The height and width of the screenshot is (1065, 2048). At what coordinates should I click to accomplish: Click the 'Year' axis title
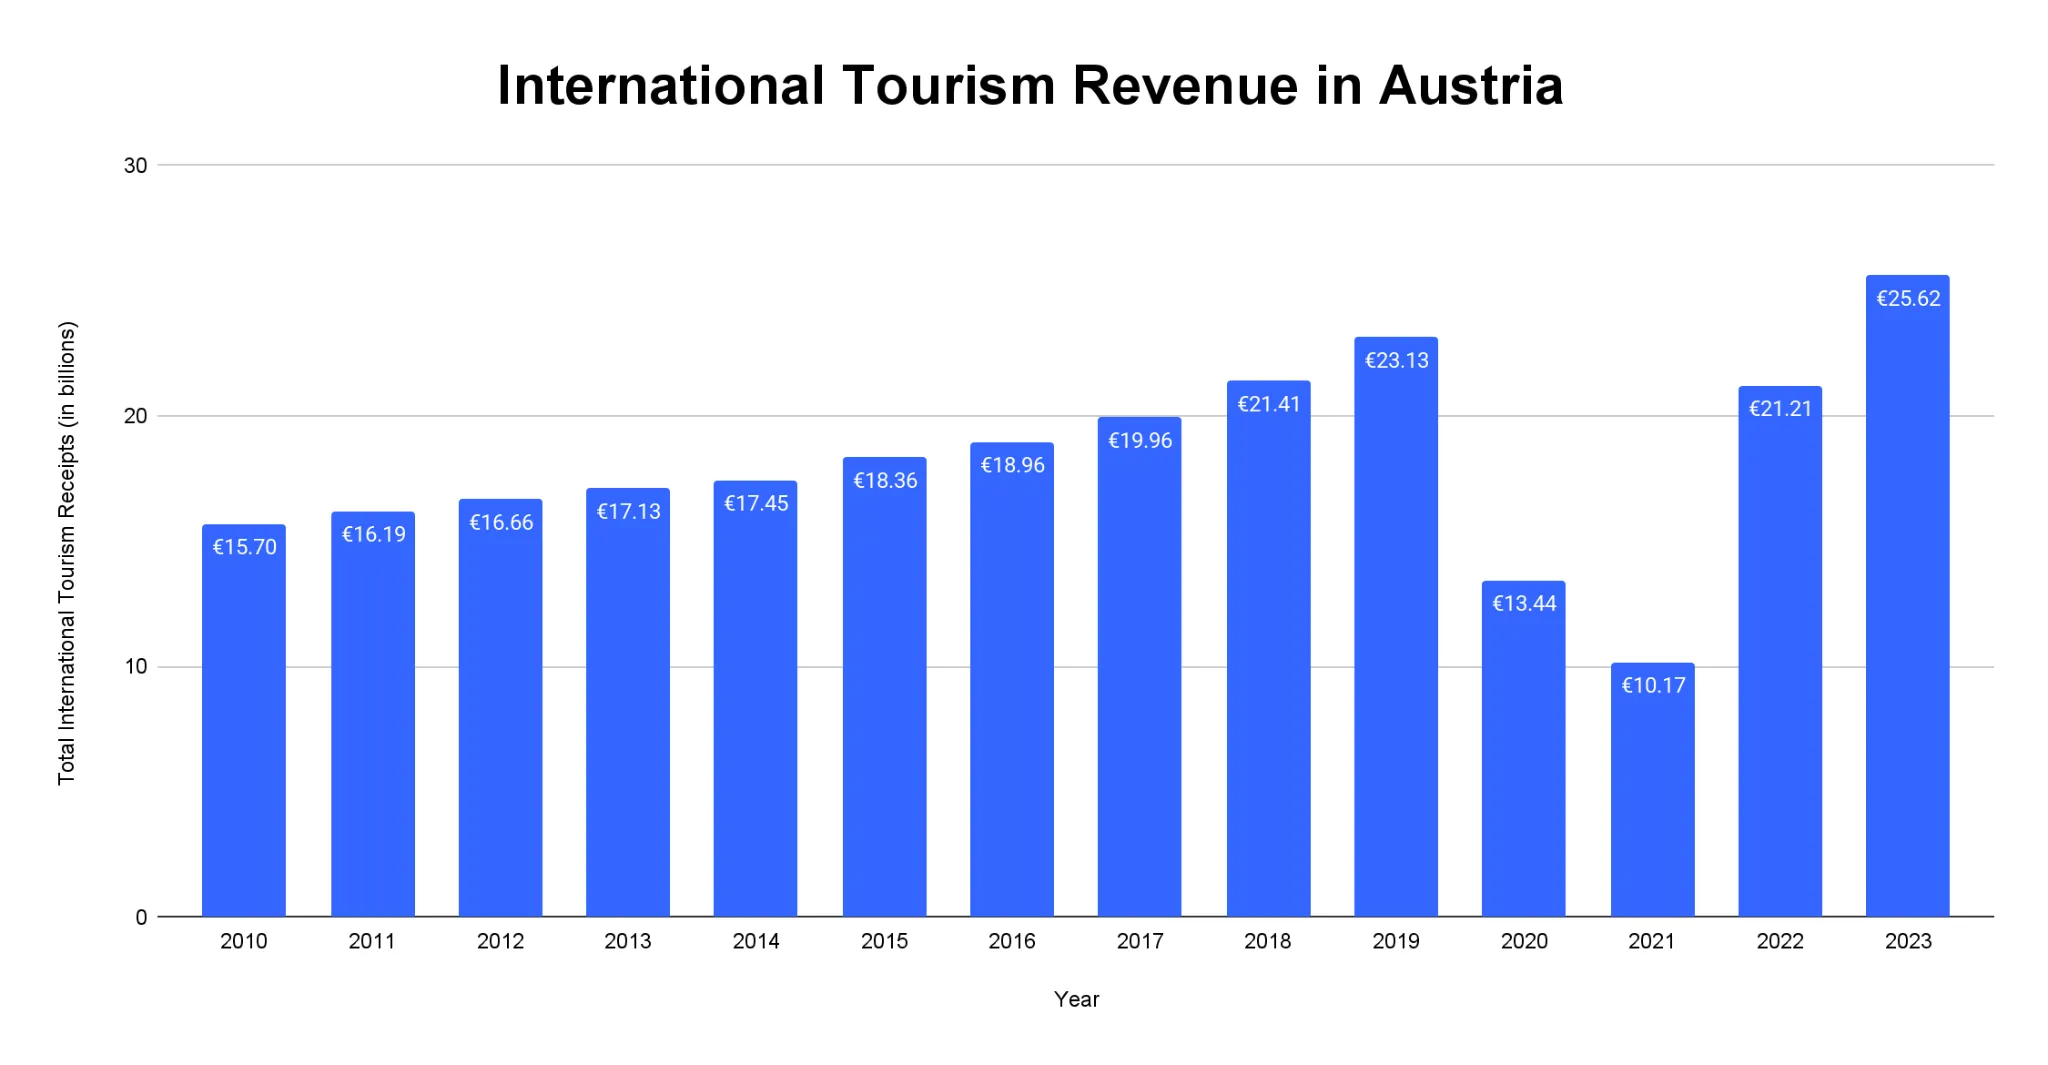click(1076, 999)
